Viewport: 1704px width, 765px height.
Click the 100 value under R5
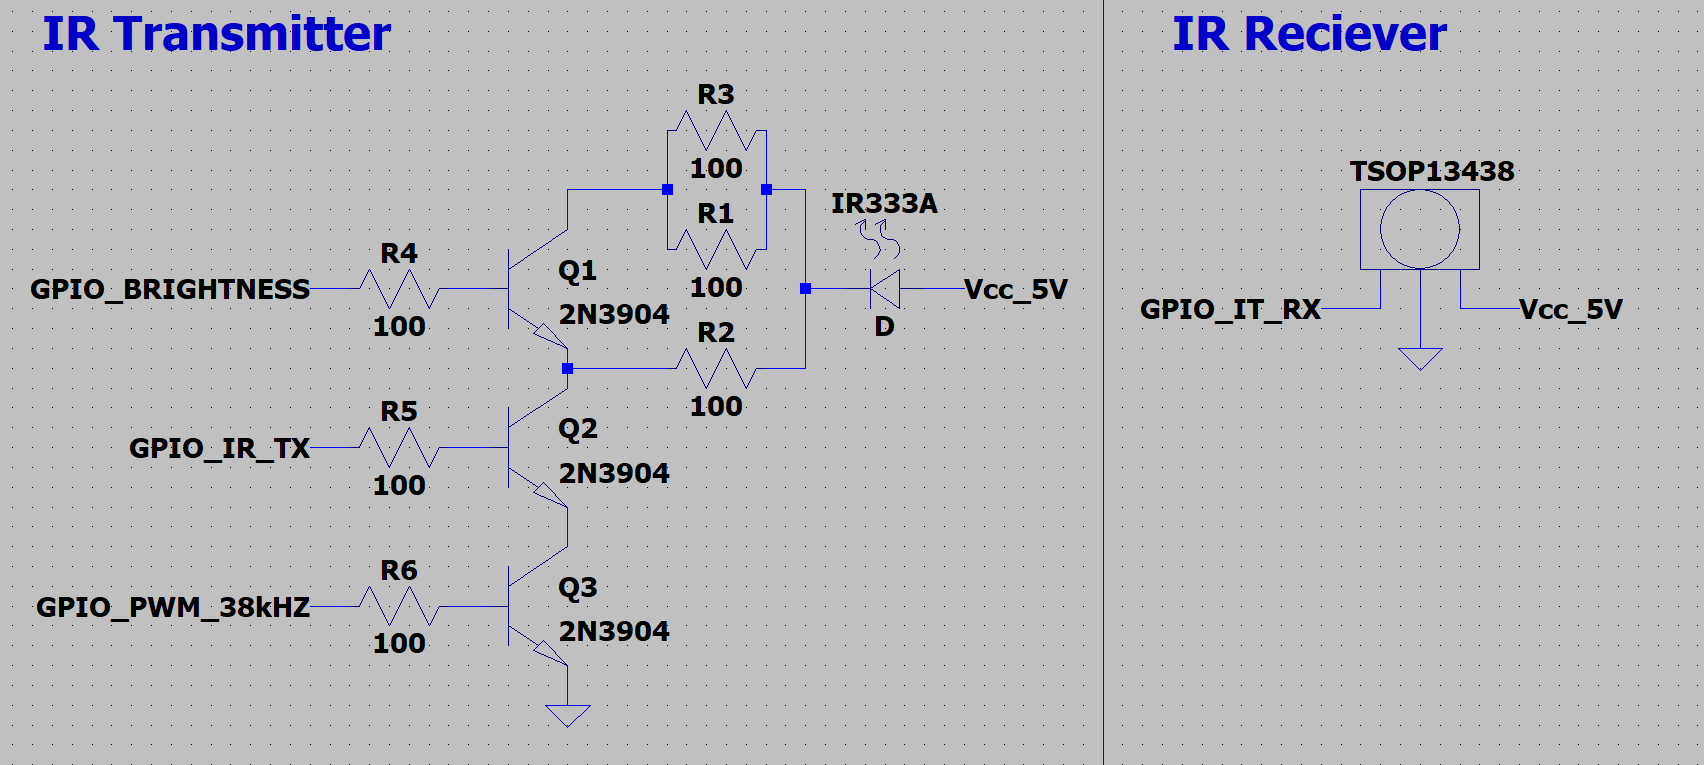point(399,485)
